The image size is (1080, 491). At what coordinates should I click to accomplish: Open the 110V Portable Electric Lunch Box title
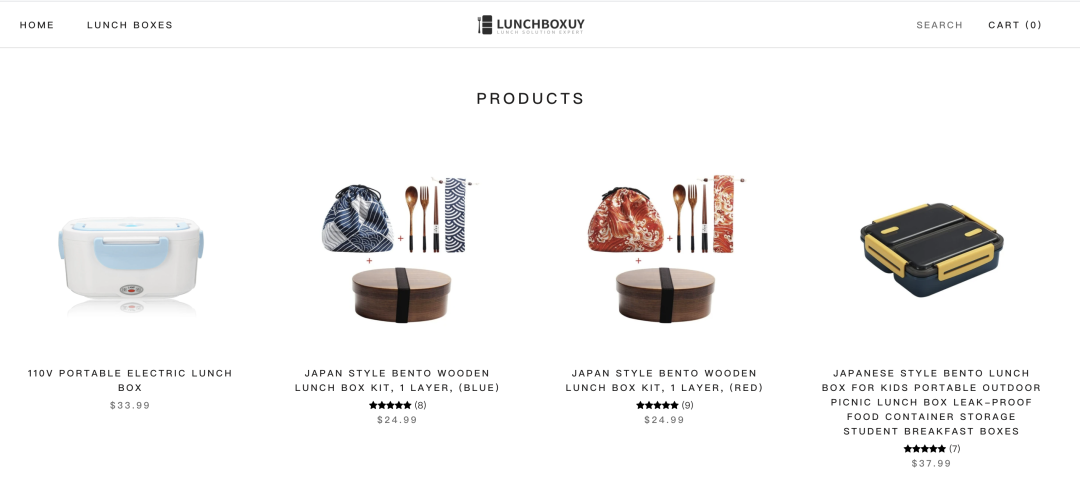pos(130,380)
